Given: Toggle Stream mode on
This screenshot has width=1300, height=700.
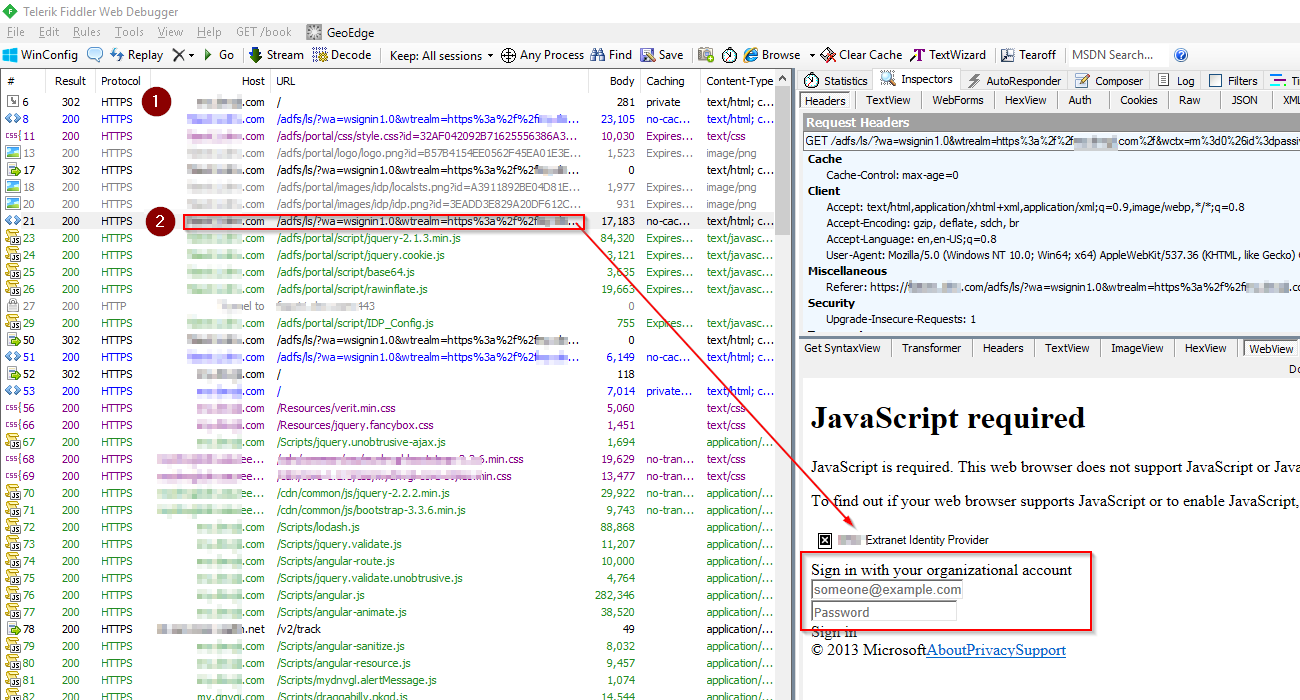Looking at the screenshot, I should [x=276, y=54].
